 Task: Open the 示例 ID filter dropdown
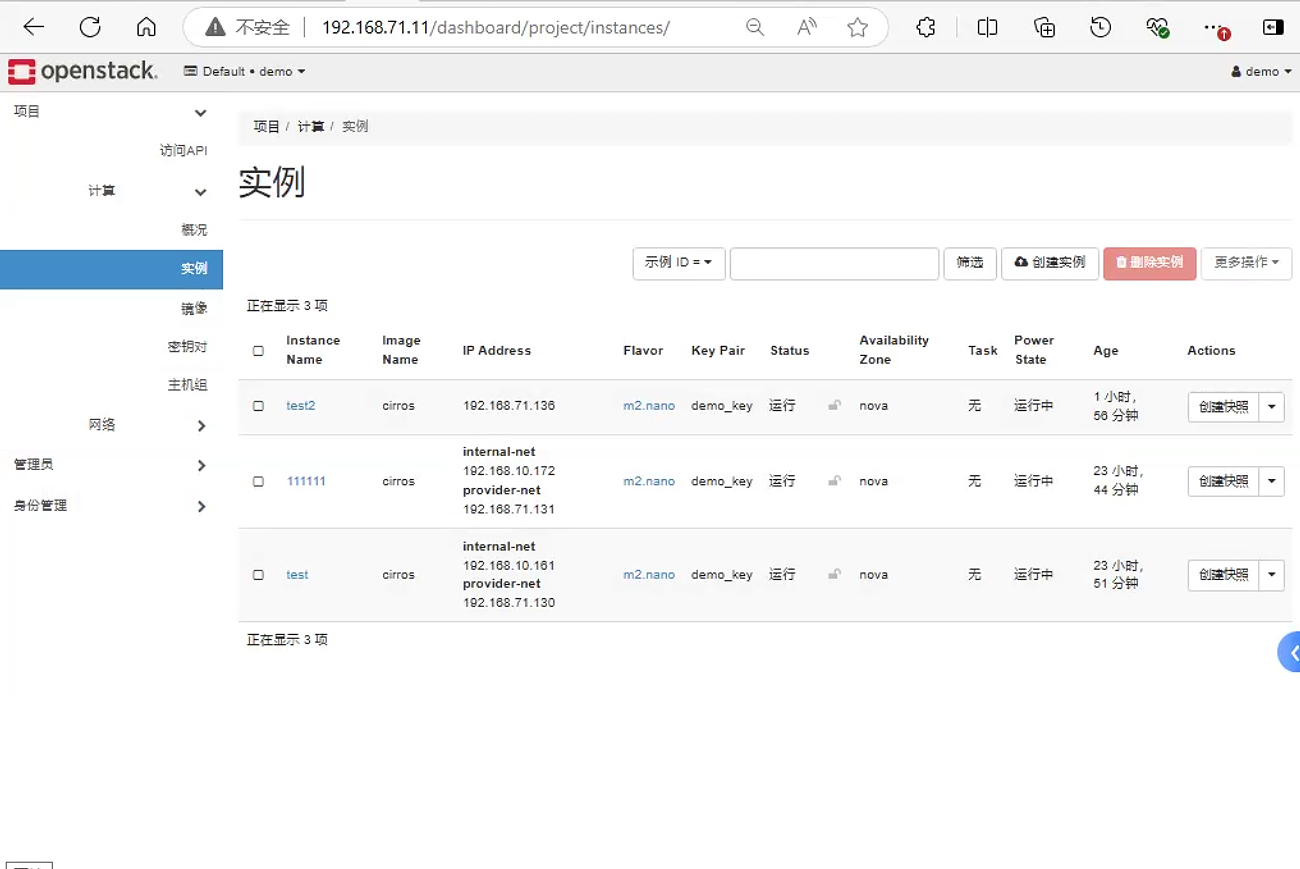coord(679,263)
